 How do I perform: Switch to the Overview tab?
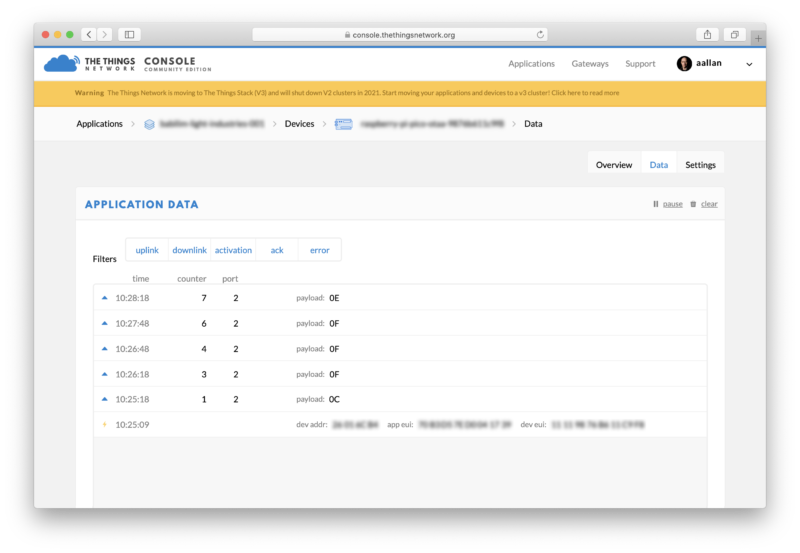pos(614,165)
